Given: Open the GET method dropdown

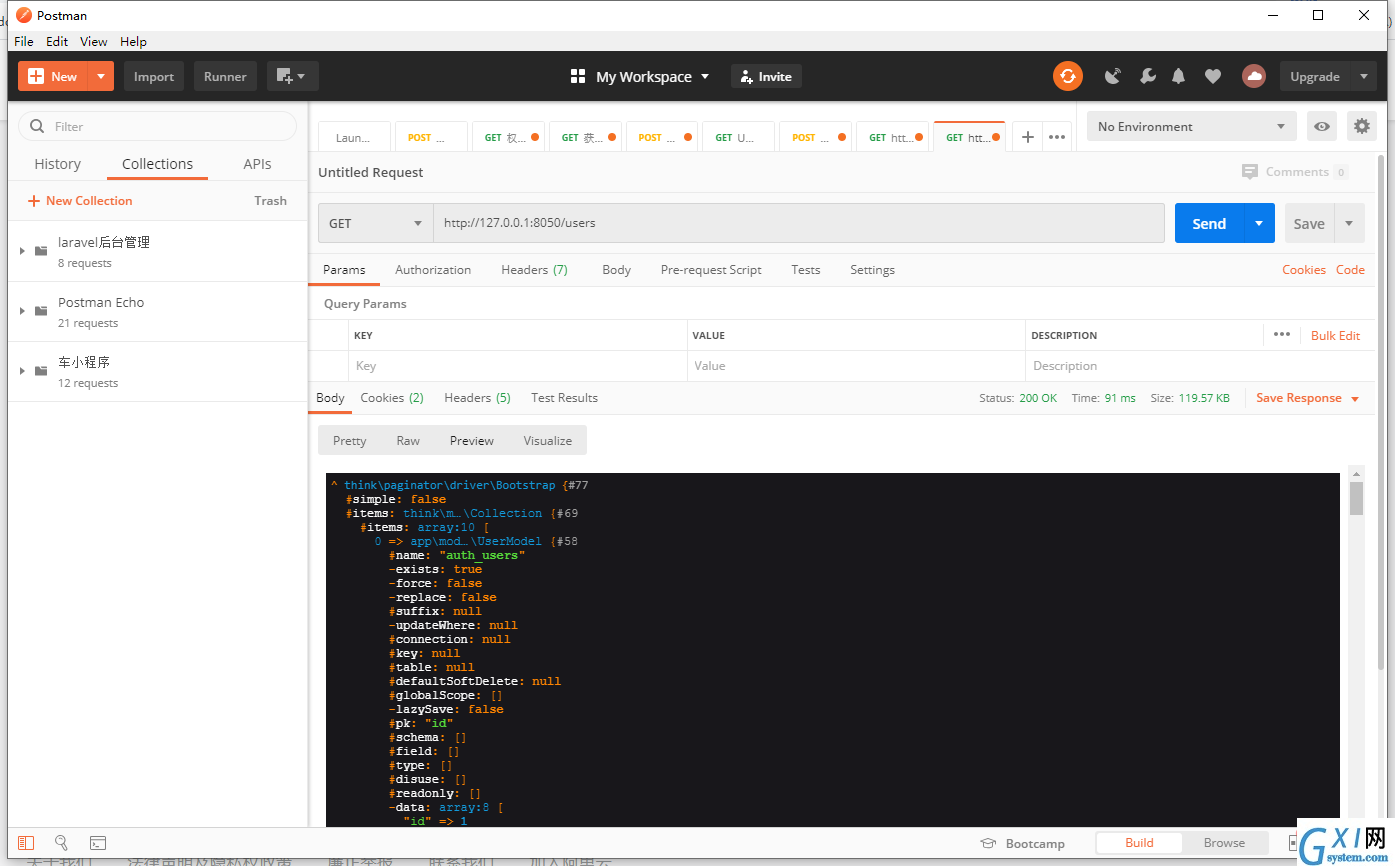Looking at the screenshot, I should point(375,223).
